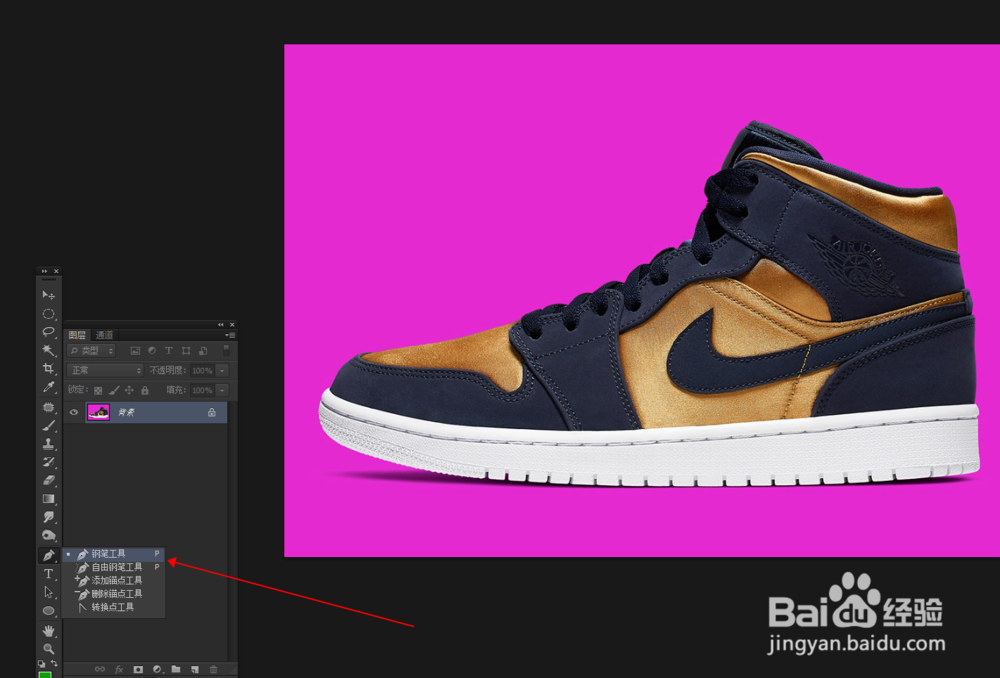
Task: Open the 不透明度 opacity slider arrow
Action: [x=222, y=371]
